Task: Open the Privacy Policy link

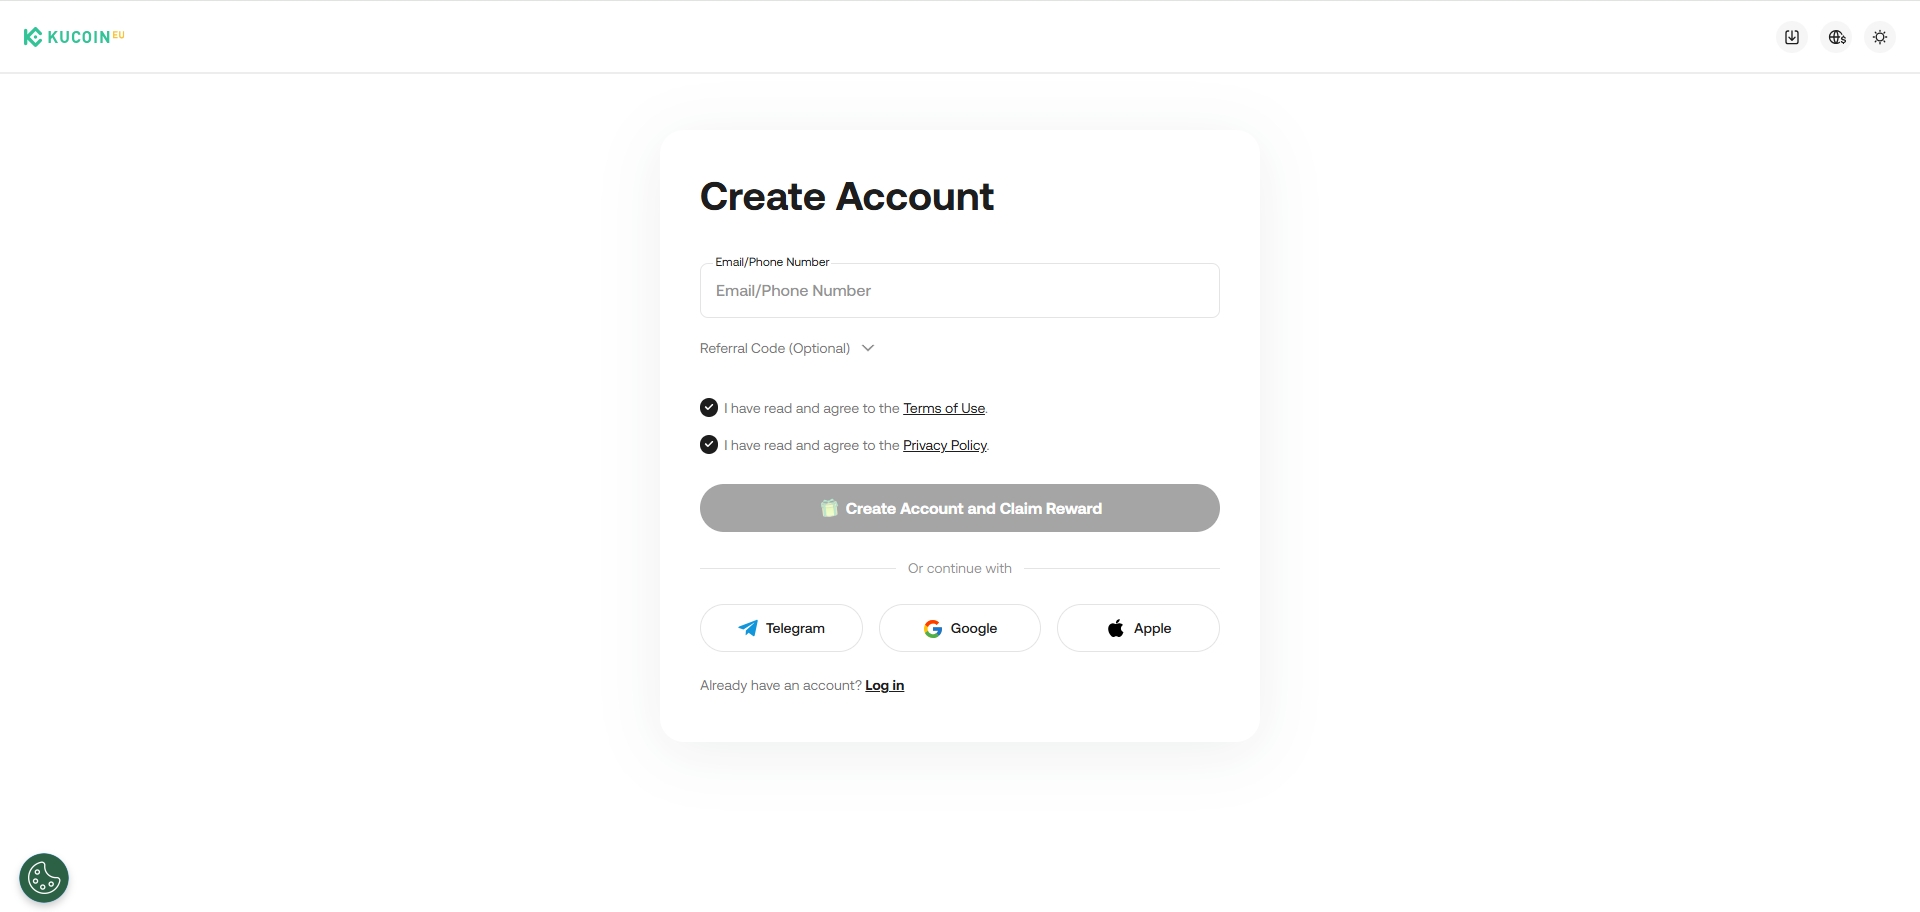Action: click(944, 445)
